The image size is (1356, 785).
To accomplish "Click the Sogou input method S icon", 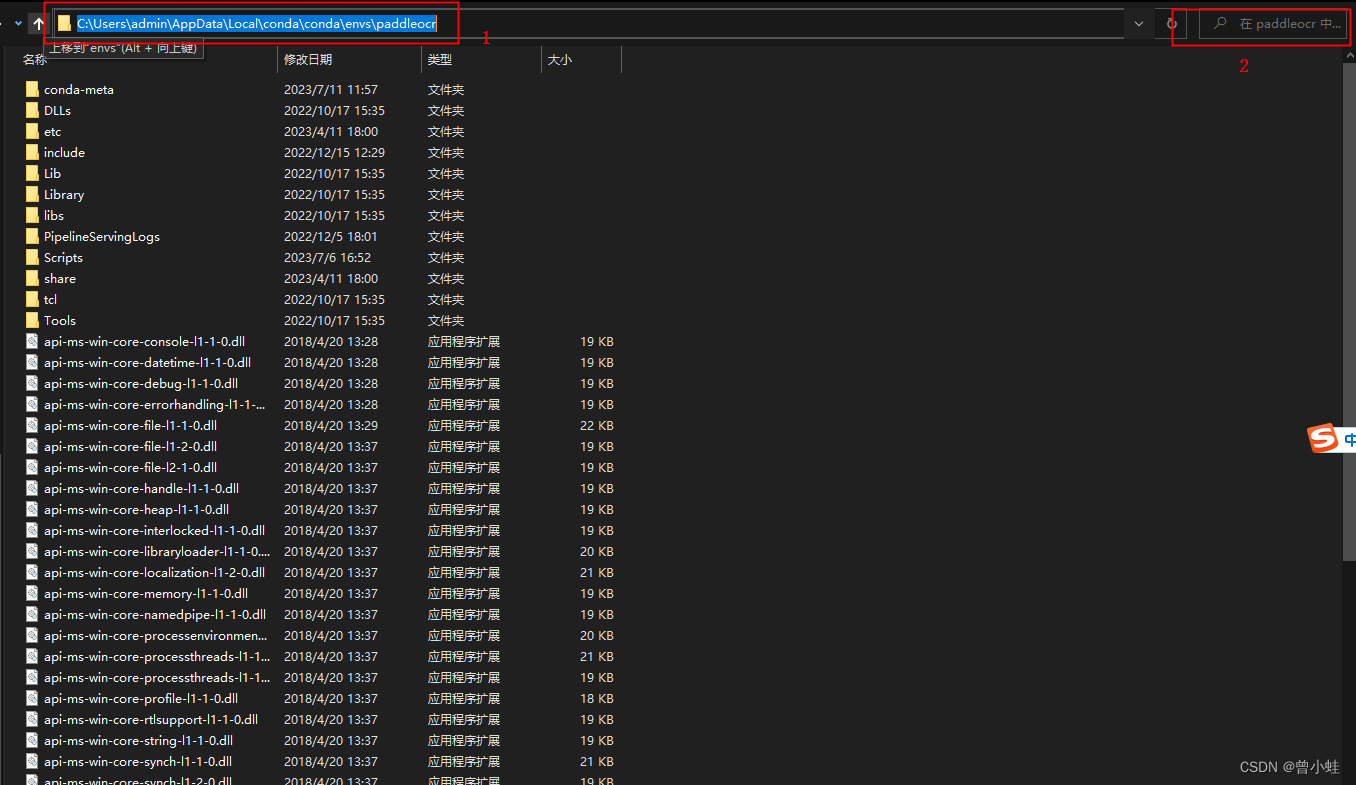I will [1323, 438].
